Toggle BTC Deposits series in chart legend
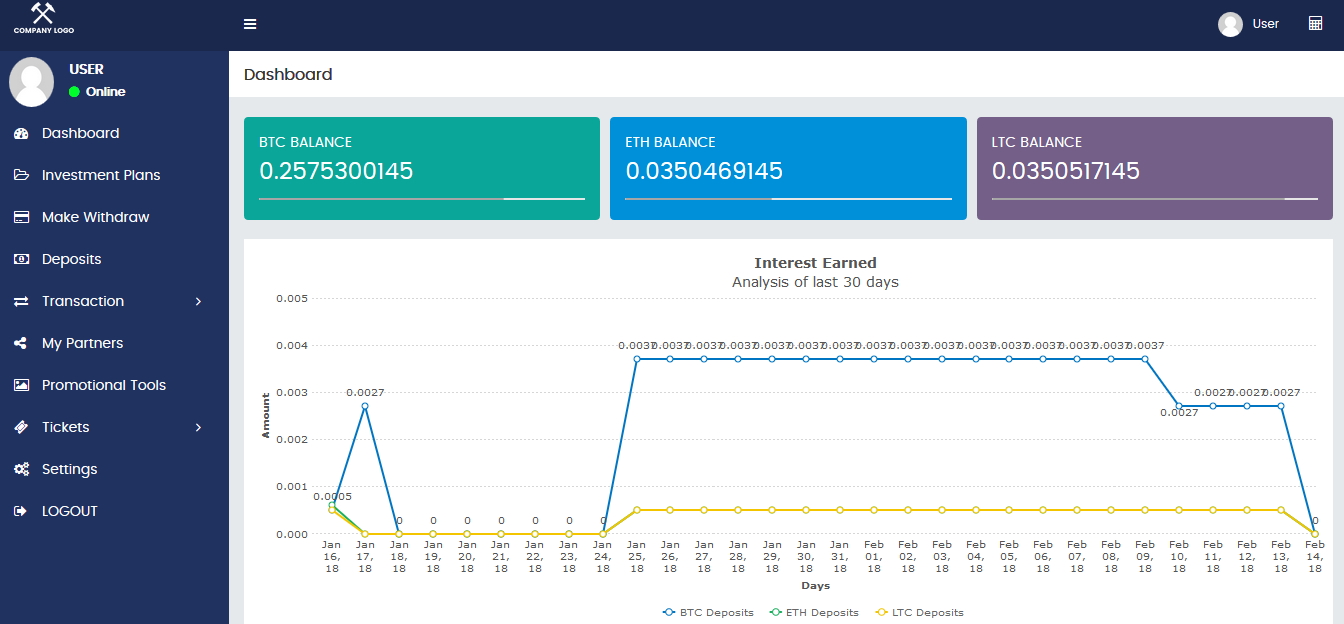Screen dimensions: 1344x624 pyautogui.click(x=708, y=612)
